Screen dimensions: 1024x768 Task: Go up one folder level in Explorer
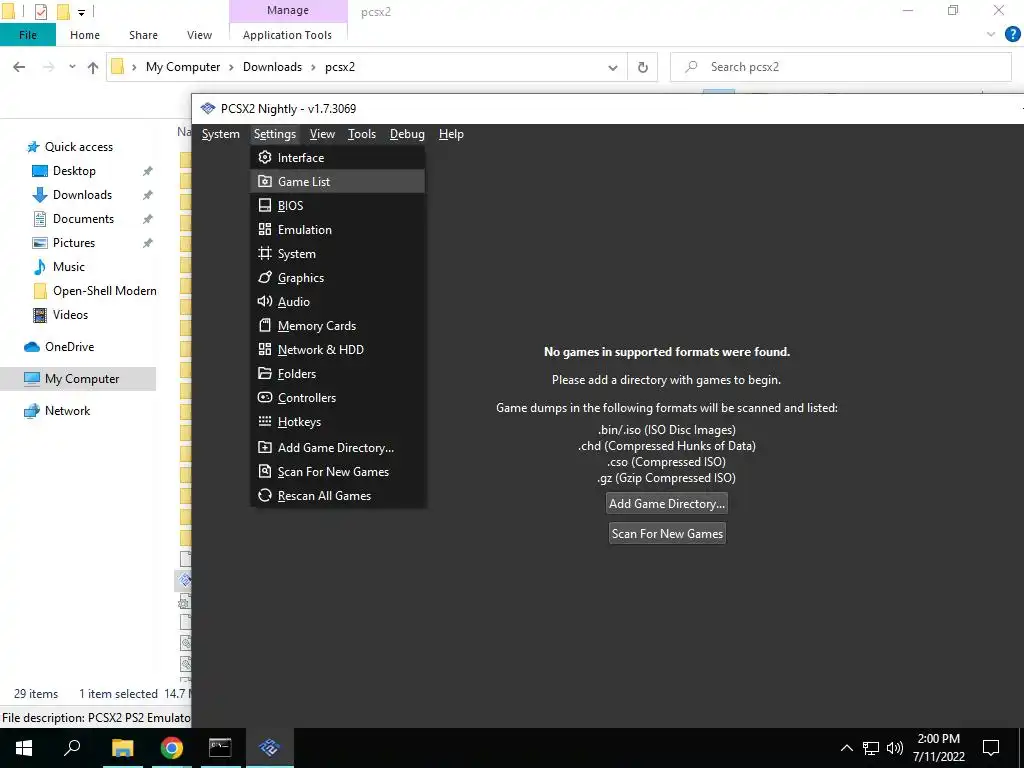point(93,67)
